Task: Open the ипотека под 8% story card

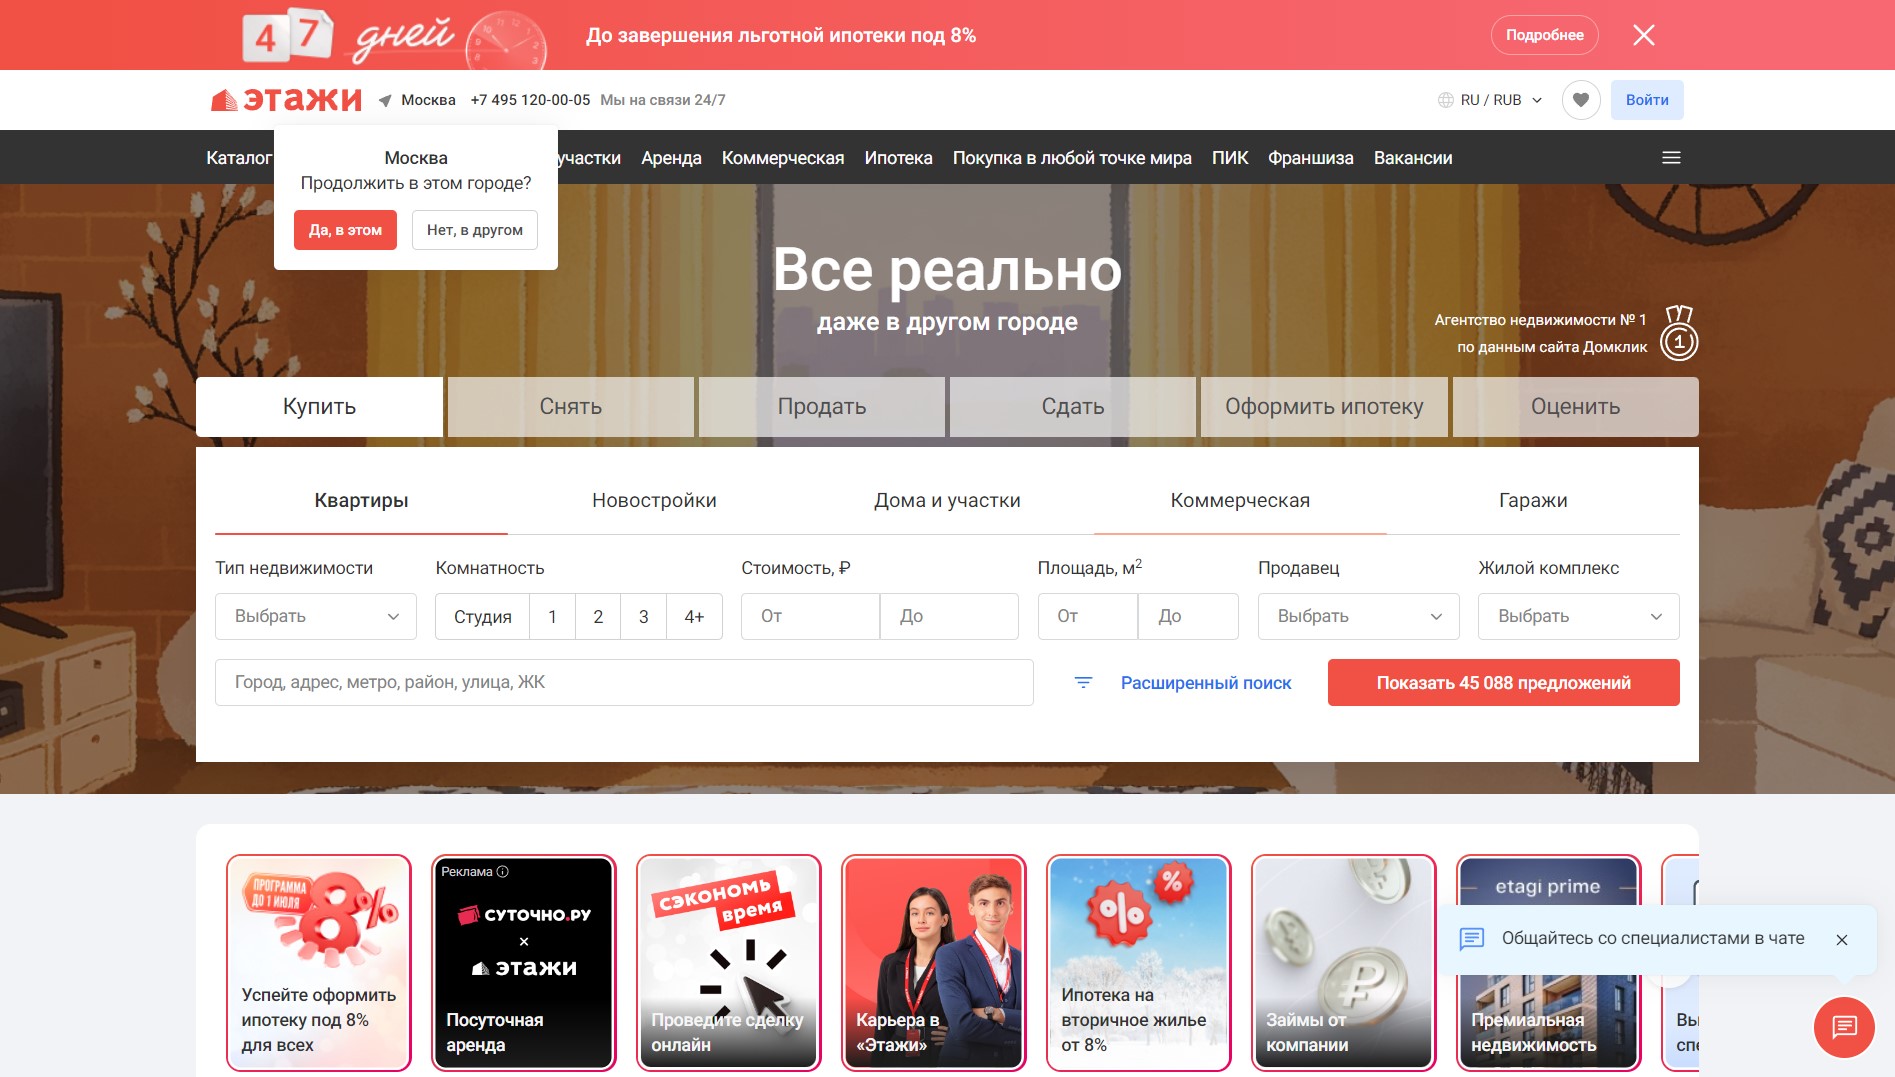Action: tap(319, 963)
